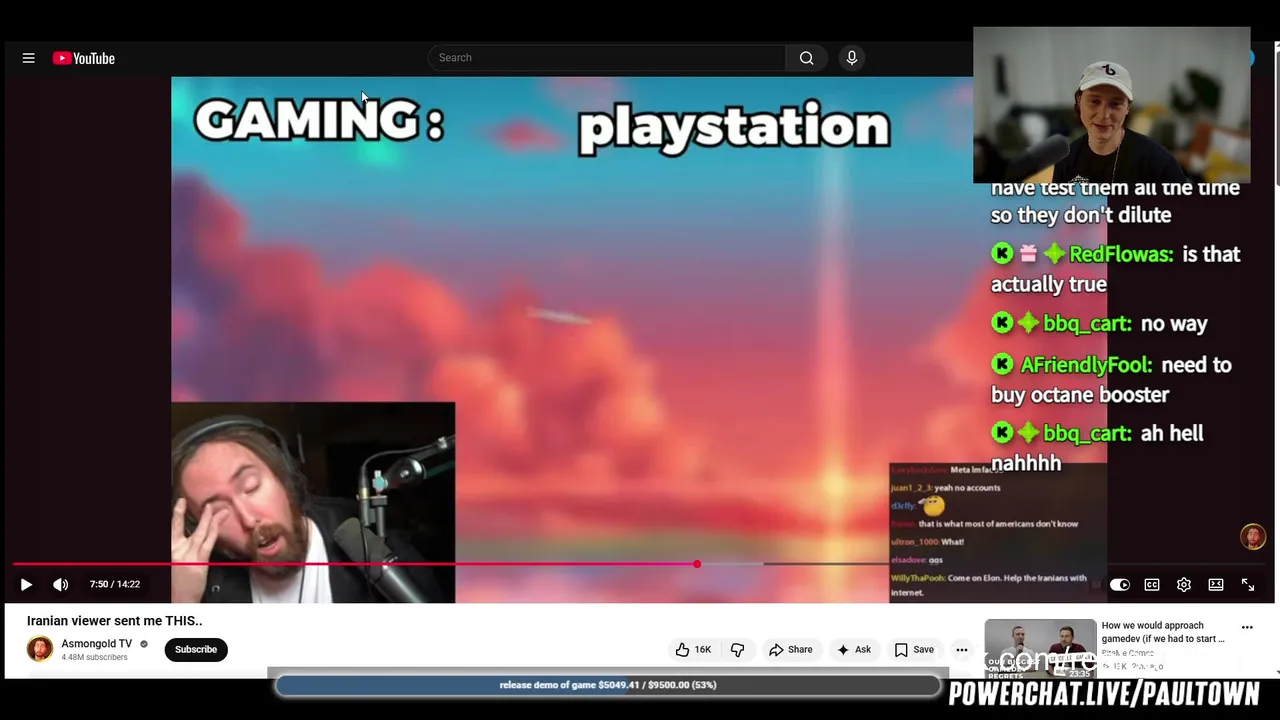The width and height of the screenshot is (1280, 720).
Task: Submit search with magnifier button
Action: coord(806,58)
